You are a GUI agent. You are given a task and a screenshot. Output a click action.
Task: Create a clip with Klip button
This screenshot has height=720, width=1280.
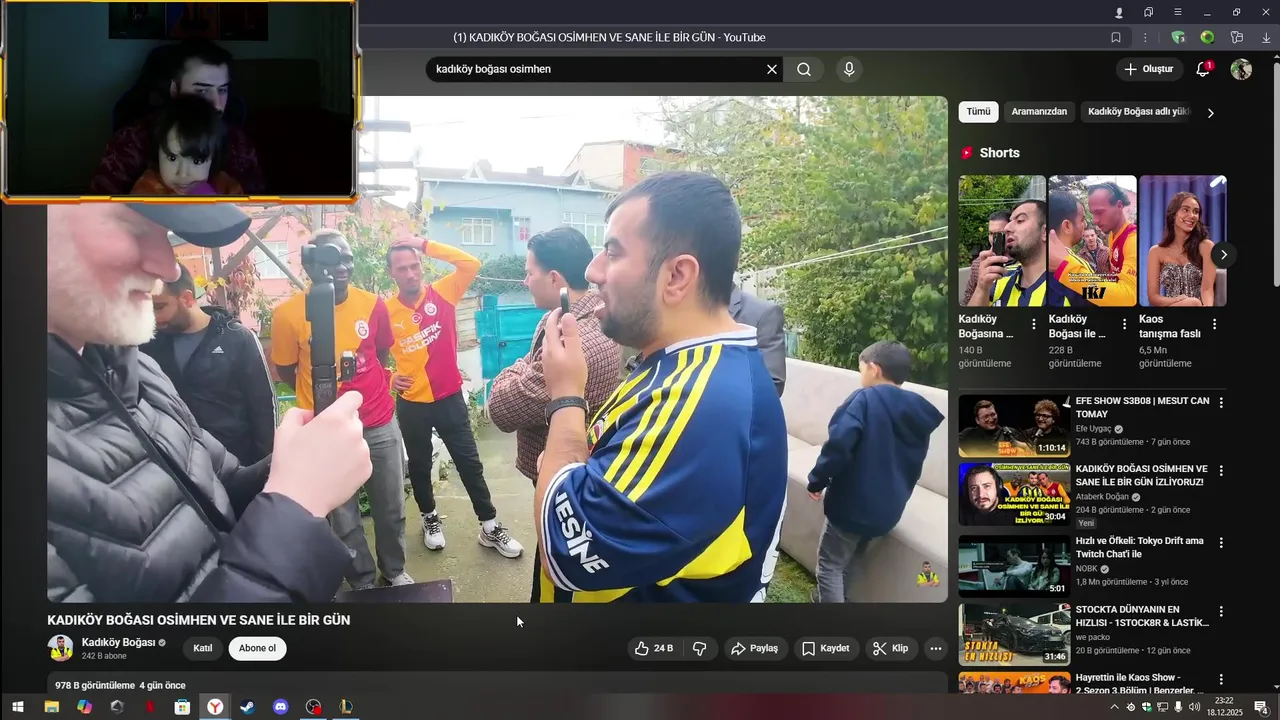click(x=890, y=648)
